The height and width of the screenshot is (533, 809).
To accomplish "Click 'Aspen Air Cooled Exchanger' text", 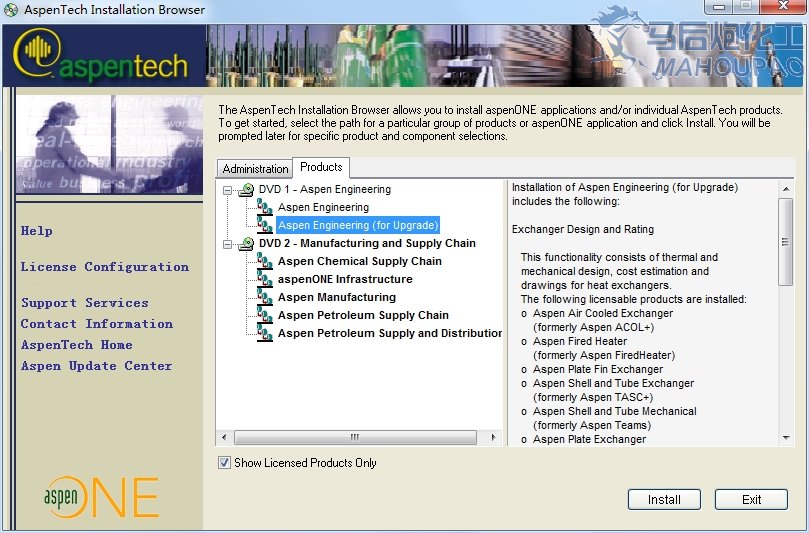I will [603, 313].
